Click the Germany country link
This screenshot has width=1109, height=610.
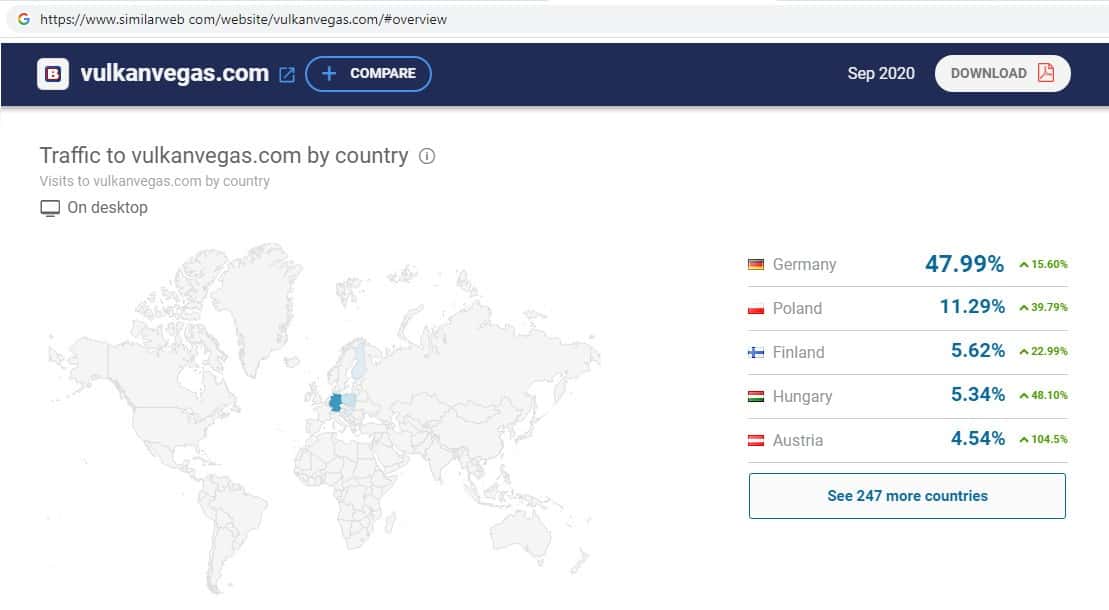point(804,265)
